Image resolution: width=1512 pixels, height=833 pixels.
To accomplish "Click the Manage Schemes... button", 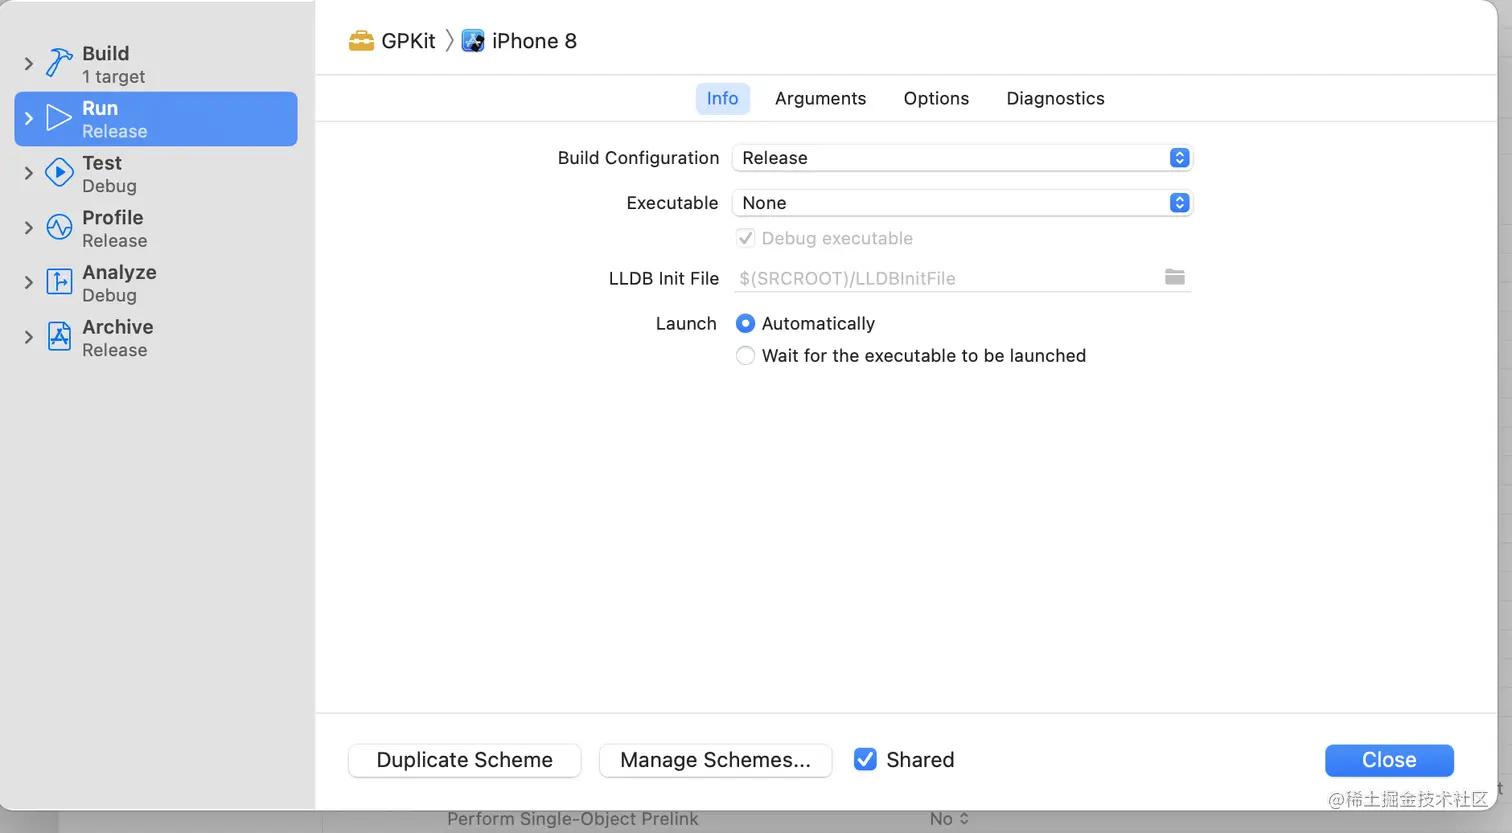I will pos(715,760).
